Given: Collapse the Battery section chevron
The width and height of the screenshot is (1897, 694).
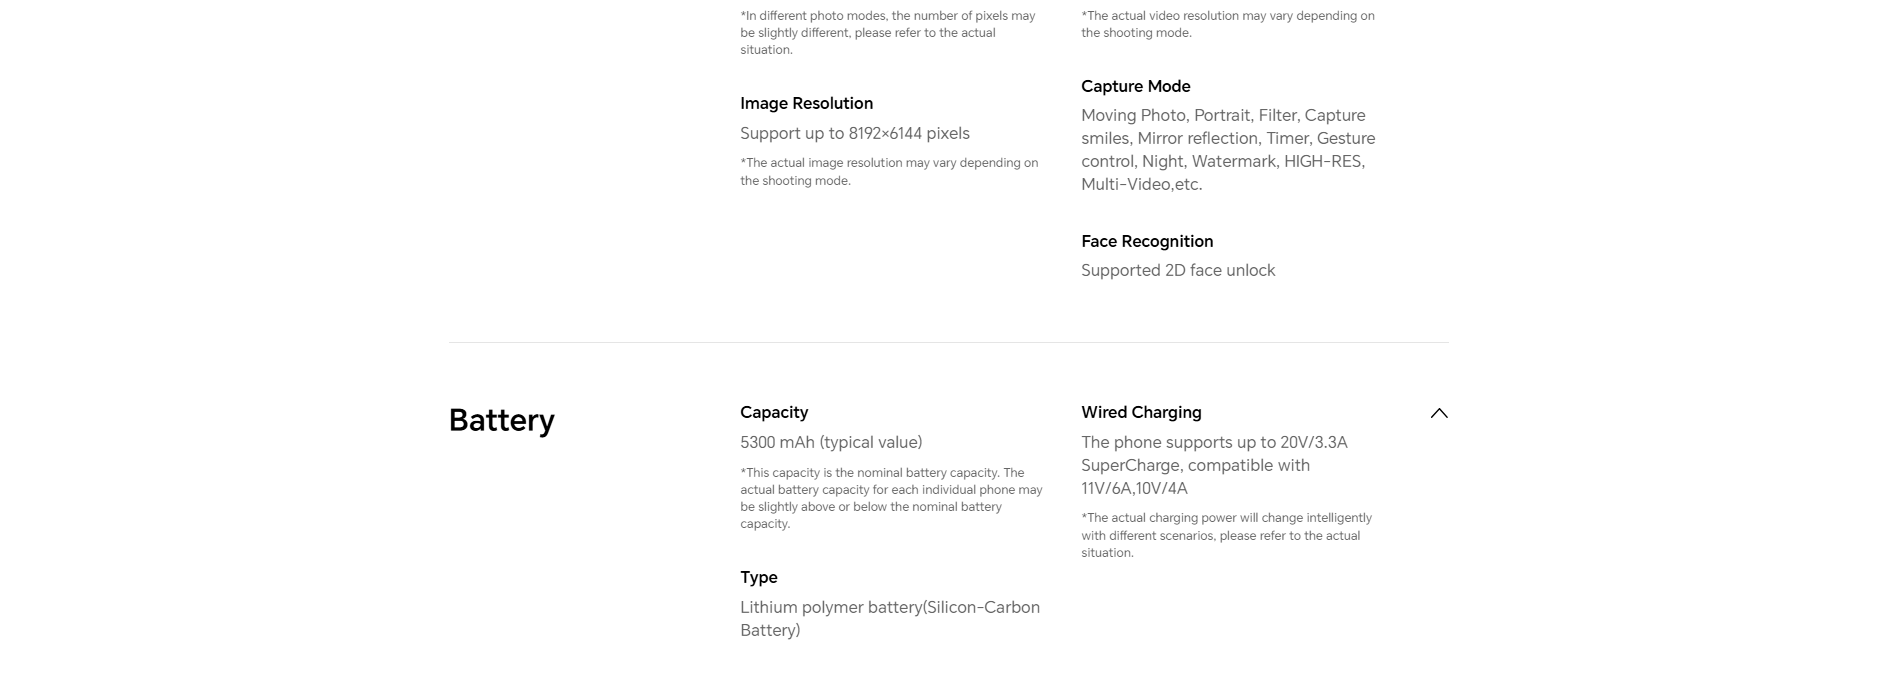Looking at the screenshot, I should (1438, 413).
